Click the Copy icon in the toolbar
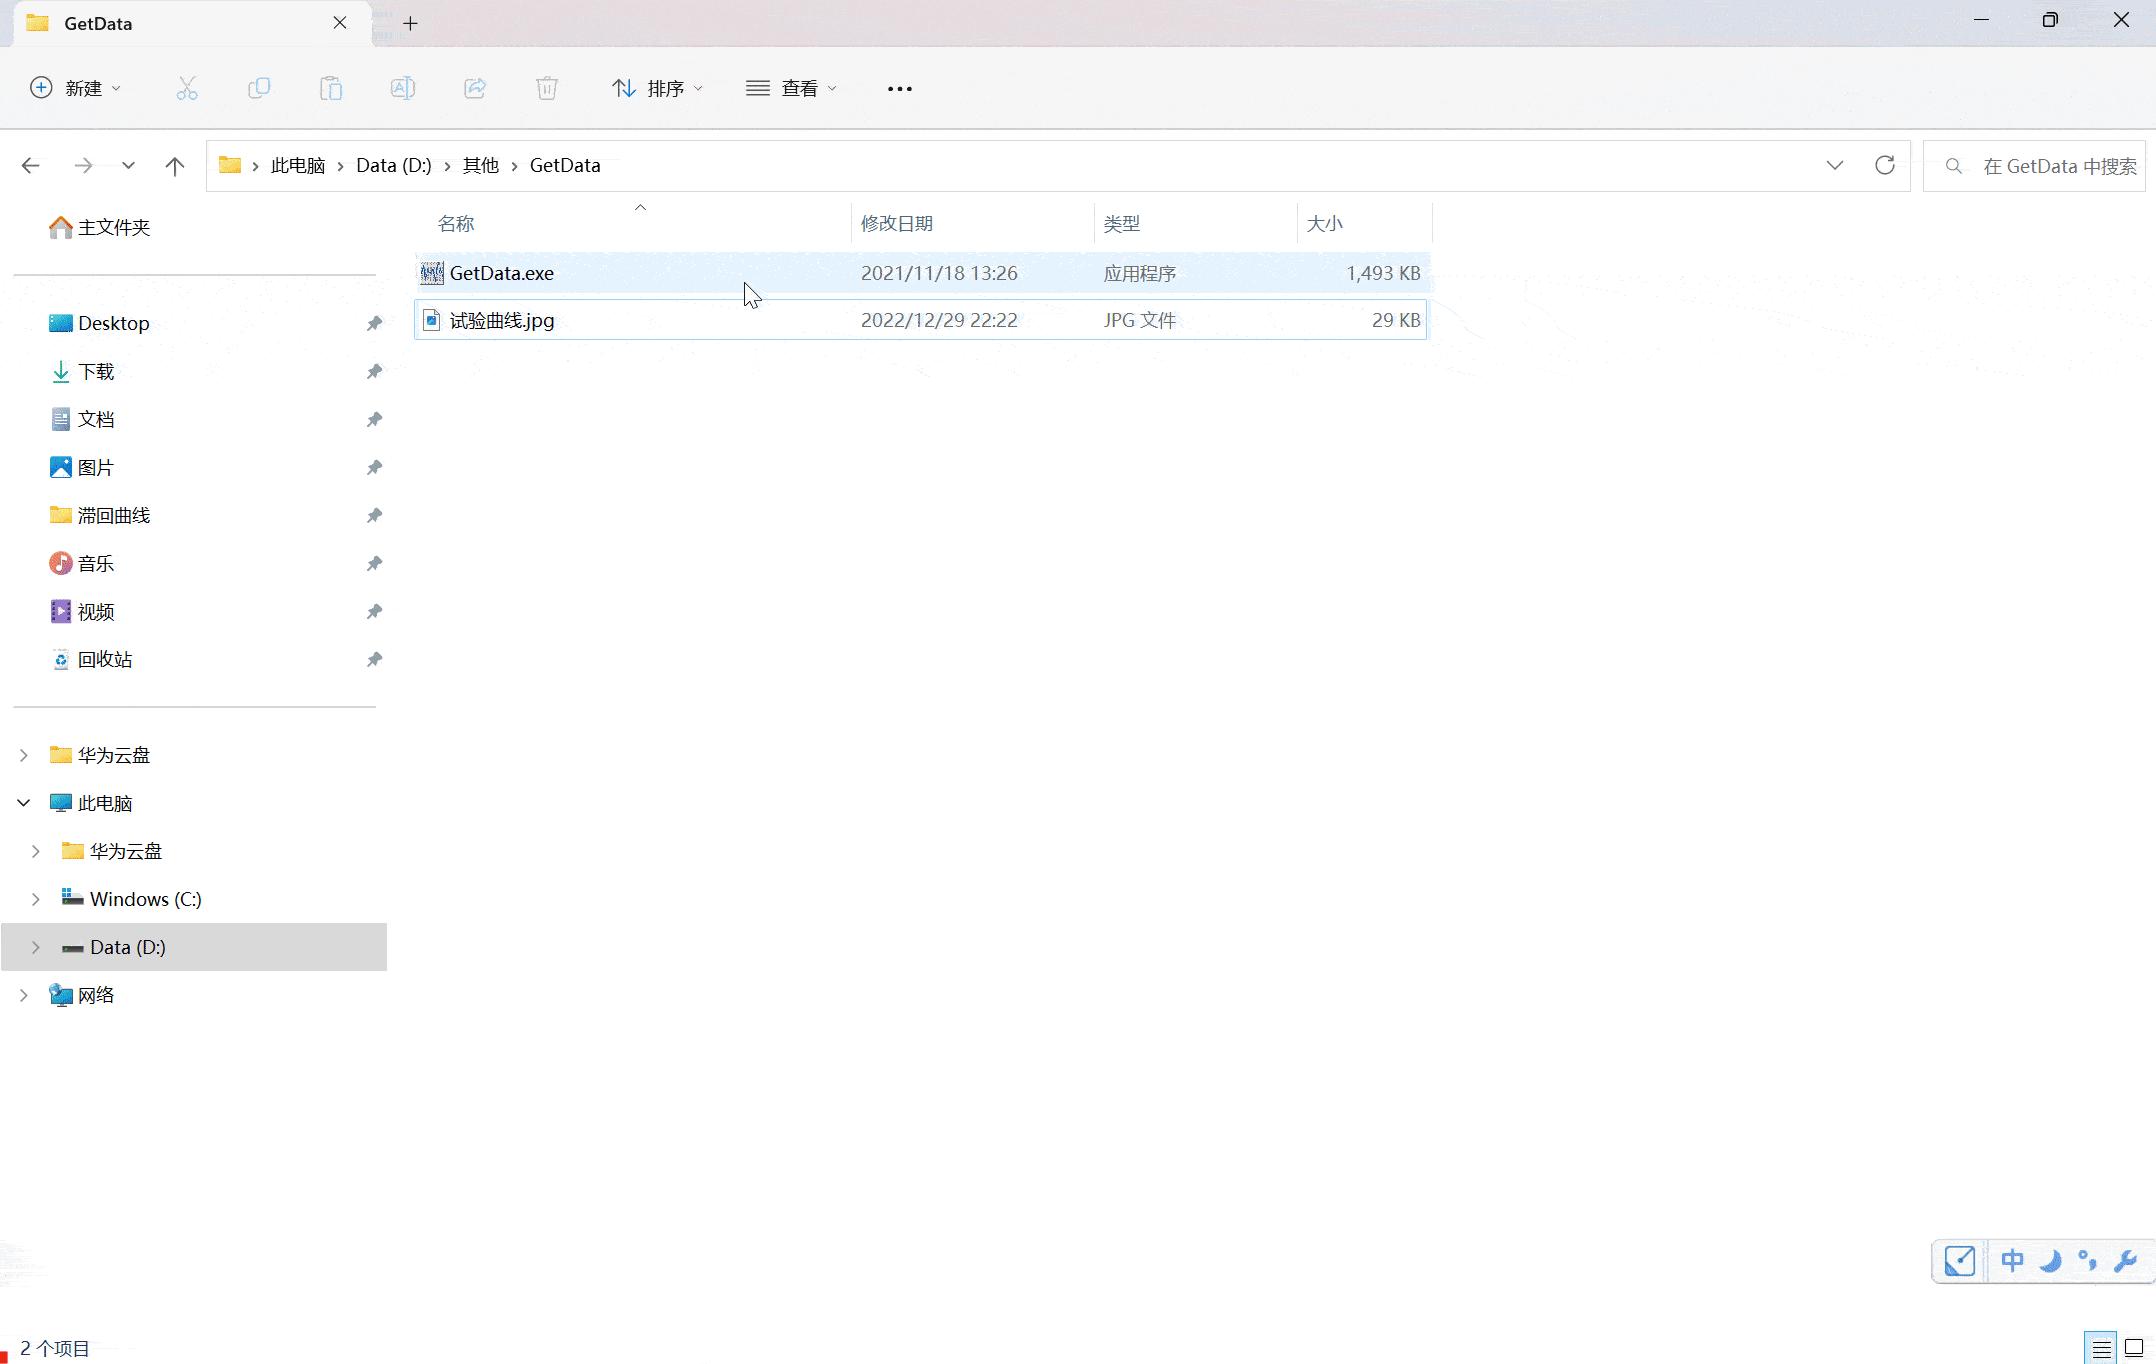The image size is (2156, 1364). click(259, 88)
